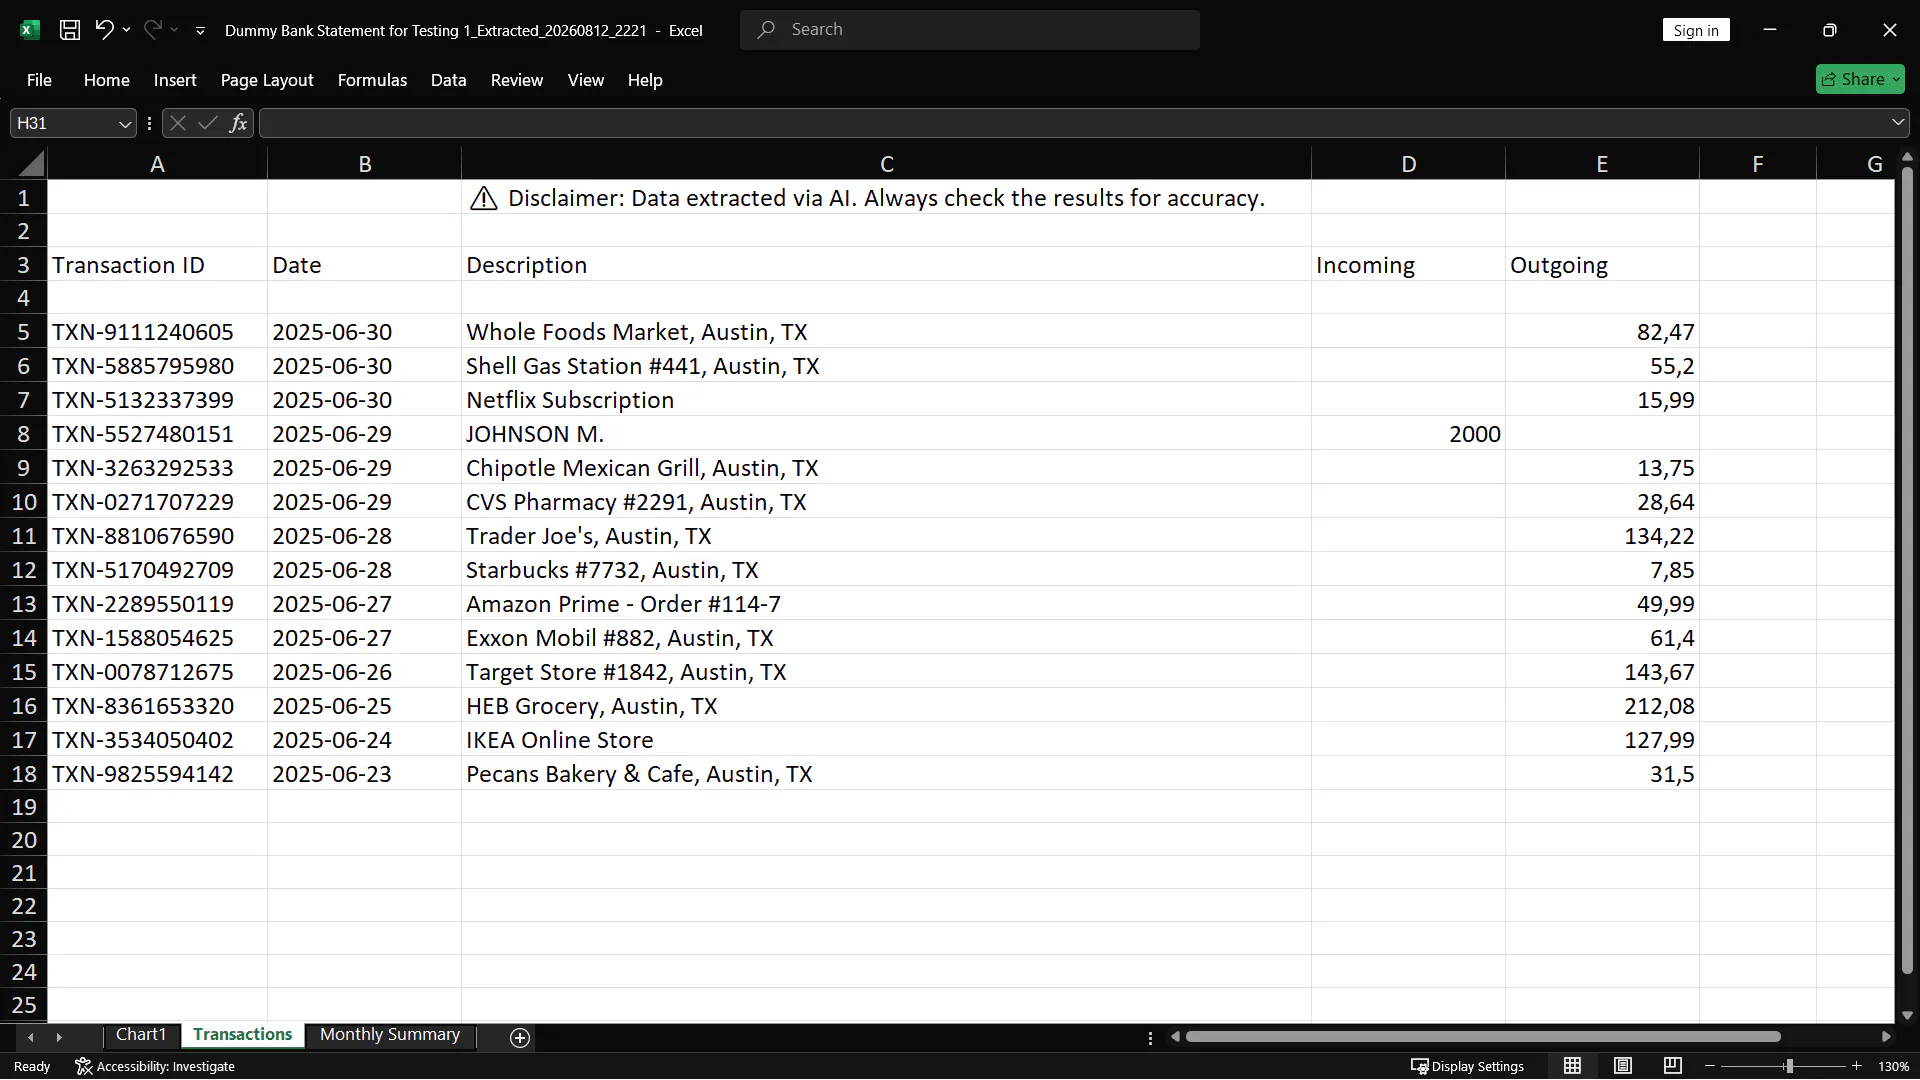Select column E header
The width and height of the screenshot is (1920, 1080).
pyautogui.click(x=1602, y=164)
